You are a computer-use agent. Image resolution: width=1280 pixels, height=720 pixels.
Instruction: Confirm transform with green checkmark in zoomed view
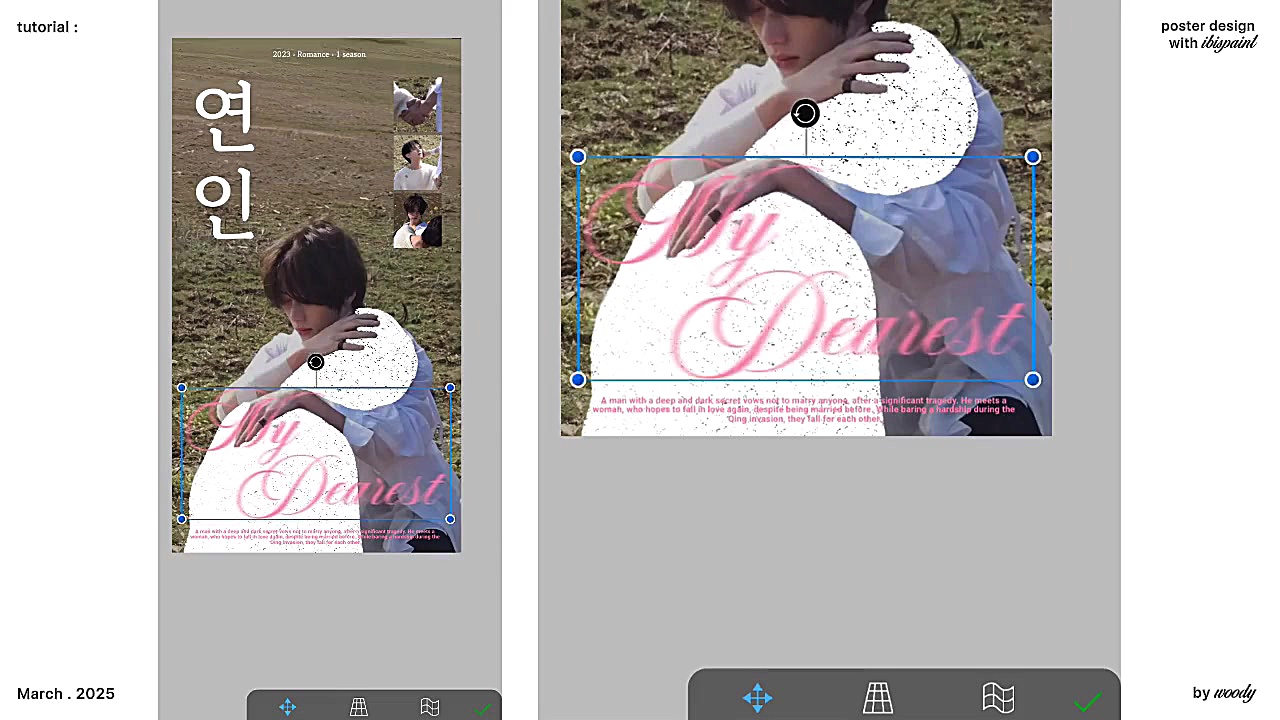(x=1087, y=702)
